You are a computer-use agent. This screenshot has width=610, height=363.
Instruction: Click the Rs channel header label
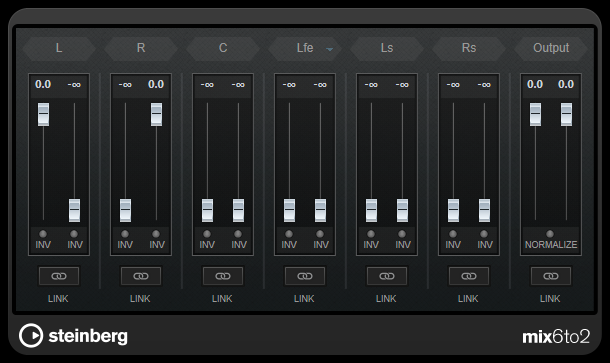click(469, 48)
